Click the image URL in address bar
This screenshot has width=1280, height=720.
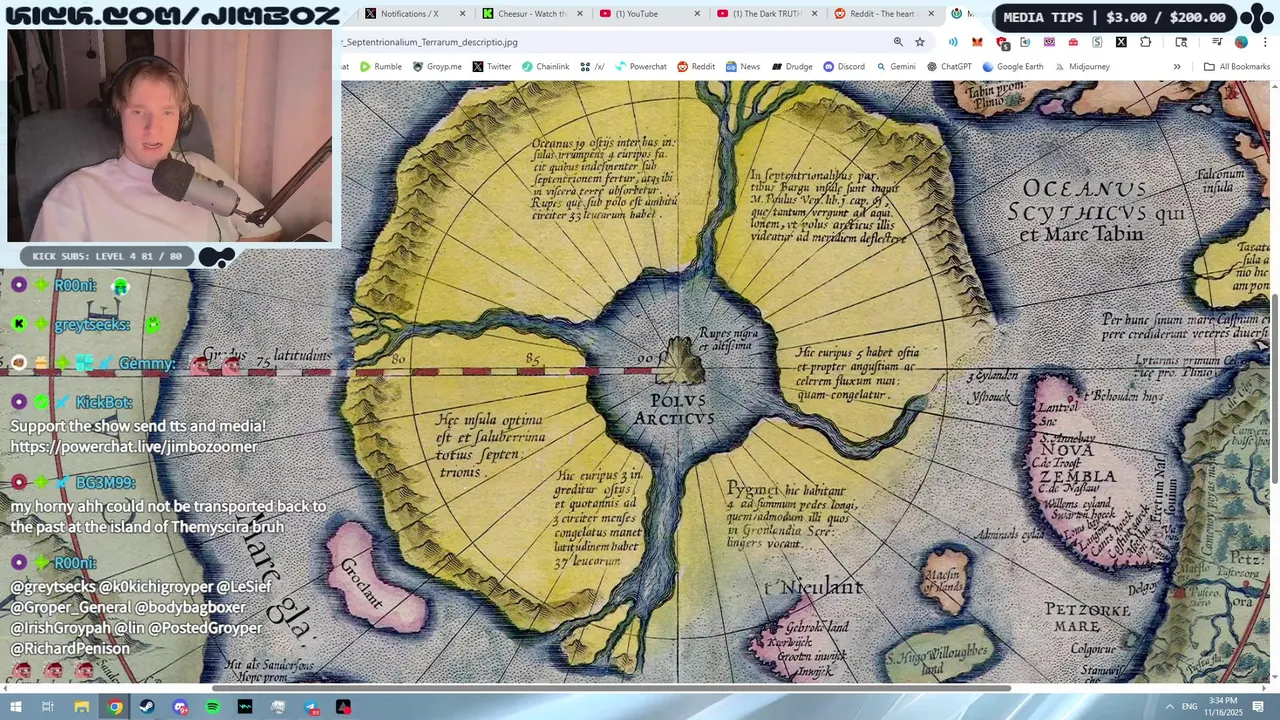point(430,42)
